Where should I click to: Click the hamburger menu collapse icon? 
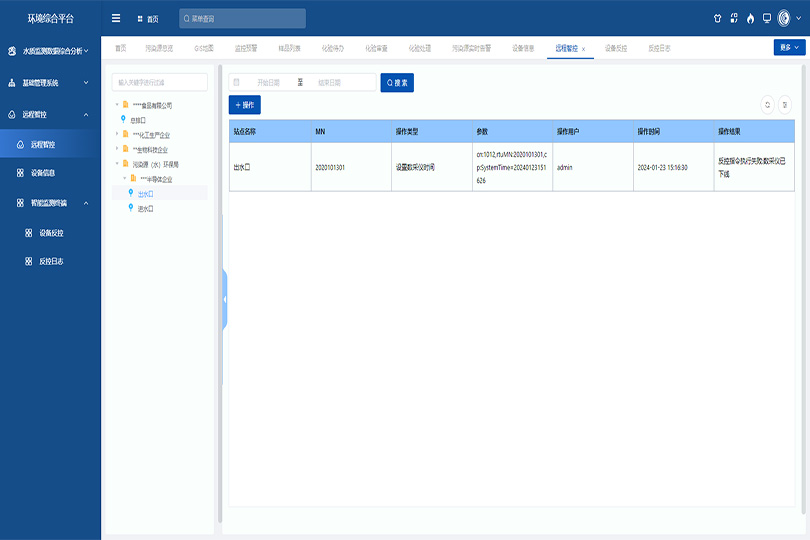click(116, 18)
